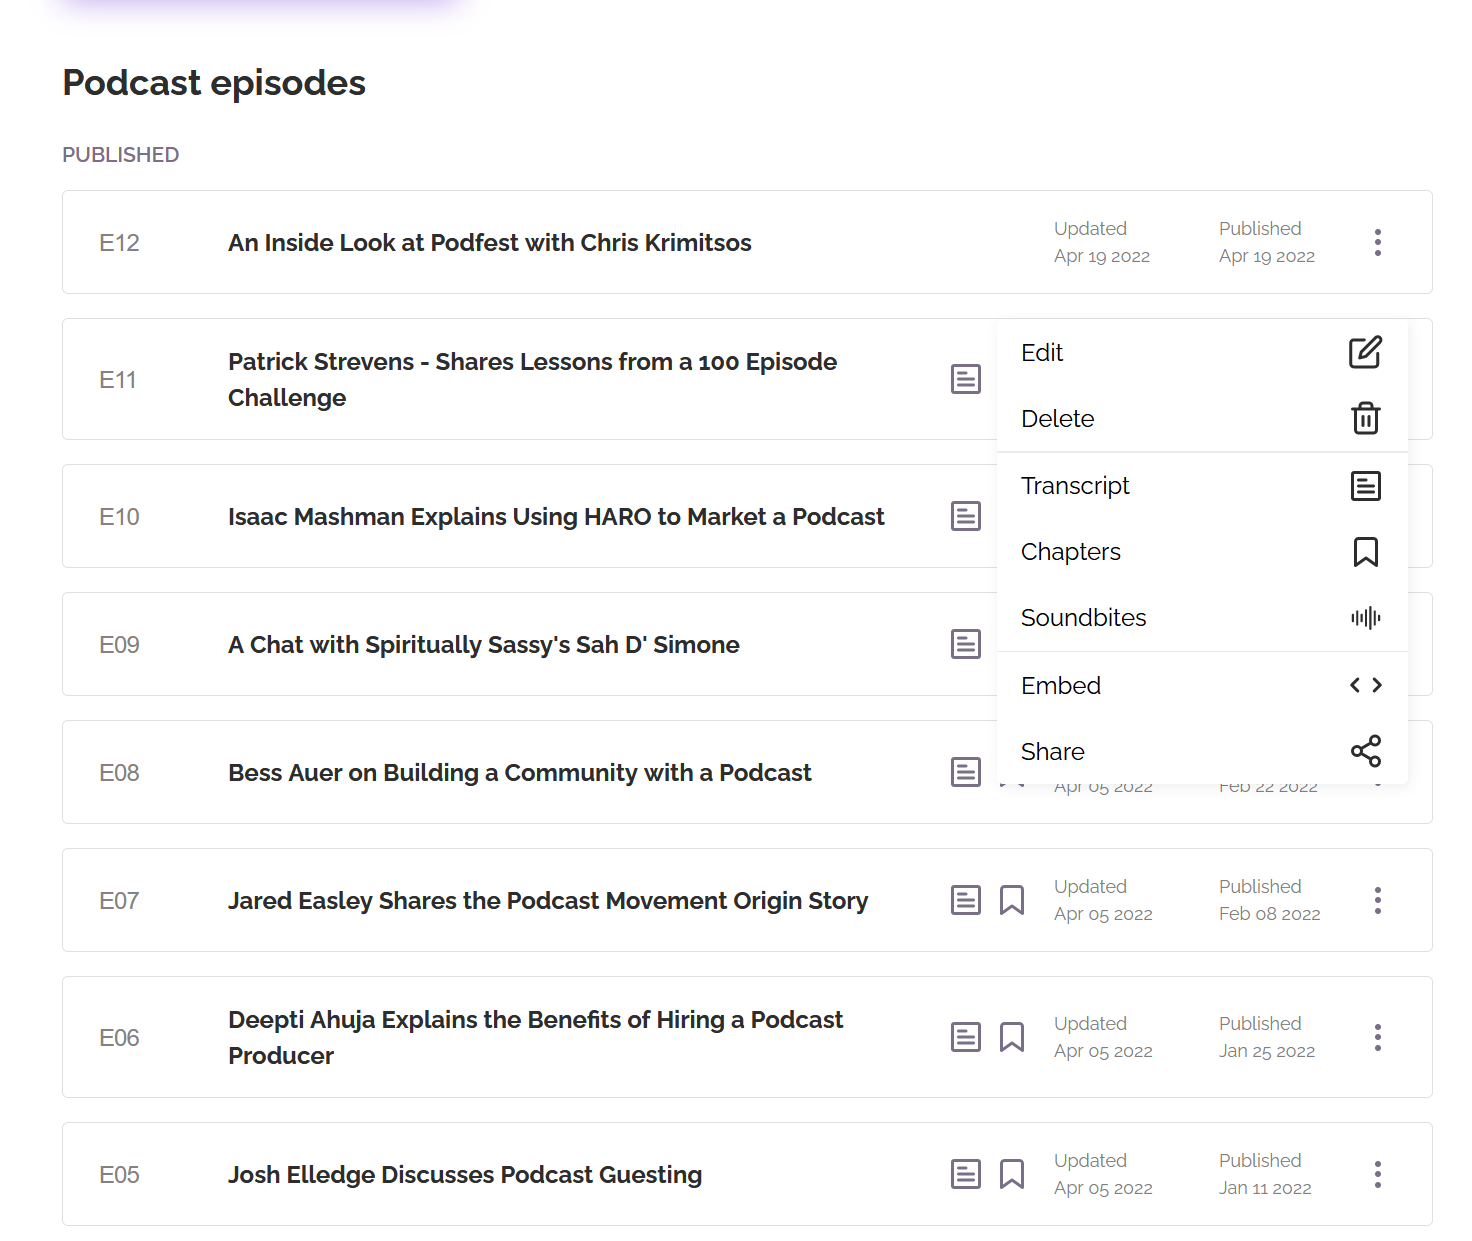Open the transcript icon for episode E10
The image size is (1472, 1241).
(x=965, y=516)
